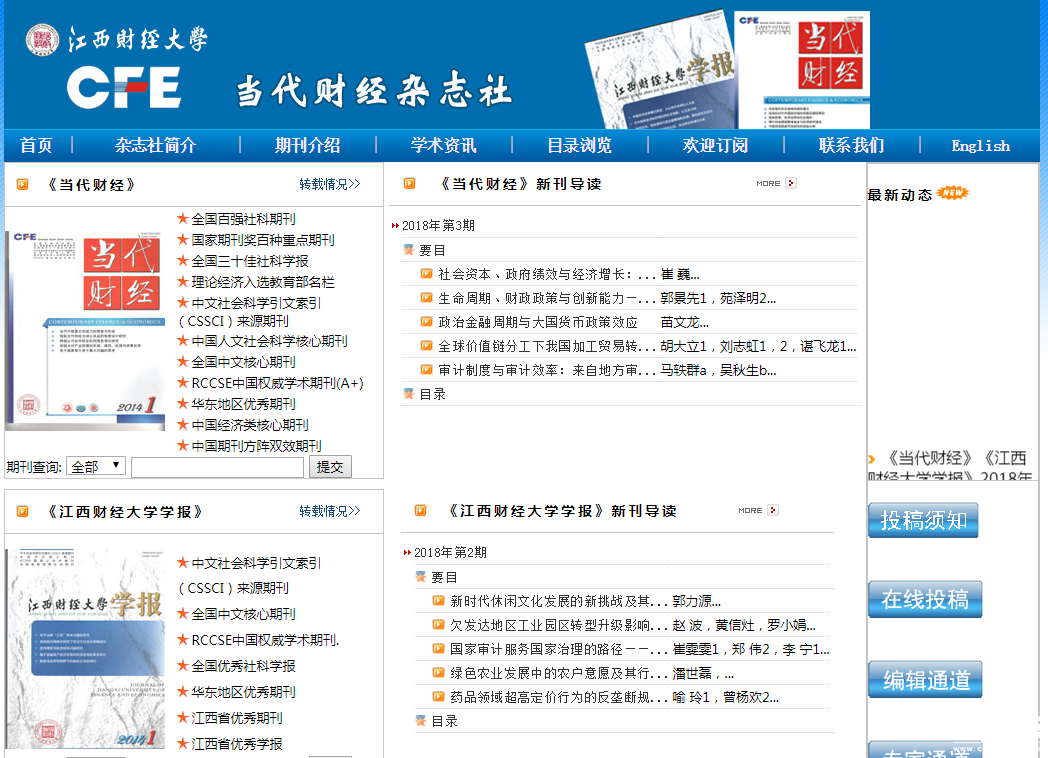Viewport: 1048px width, 758px height.
Task: Click the 投稿须知 button
Action: [x=923, y=520]
